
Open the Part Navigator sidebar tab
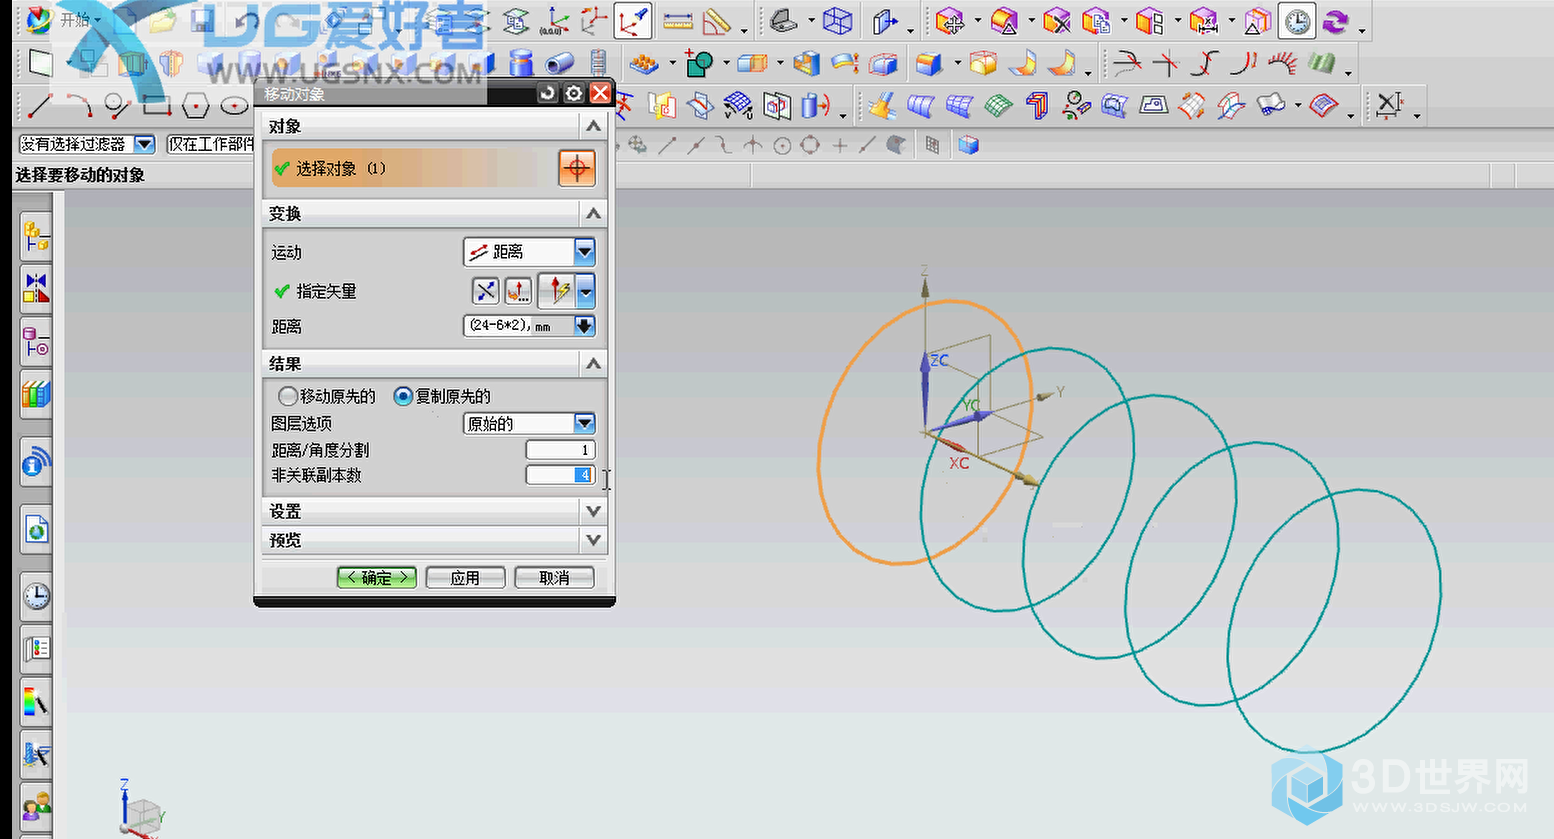click(x=36, y=344)
